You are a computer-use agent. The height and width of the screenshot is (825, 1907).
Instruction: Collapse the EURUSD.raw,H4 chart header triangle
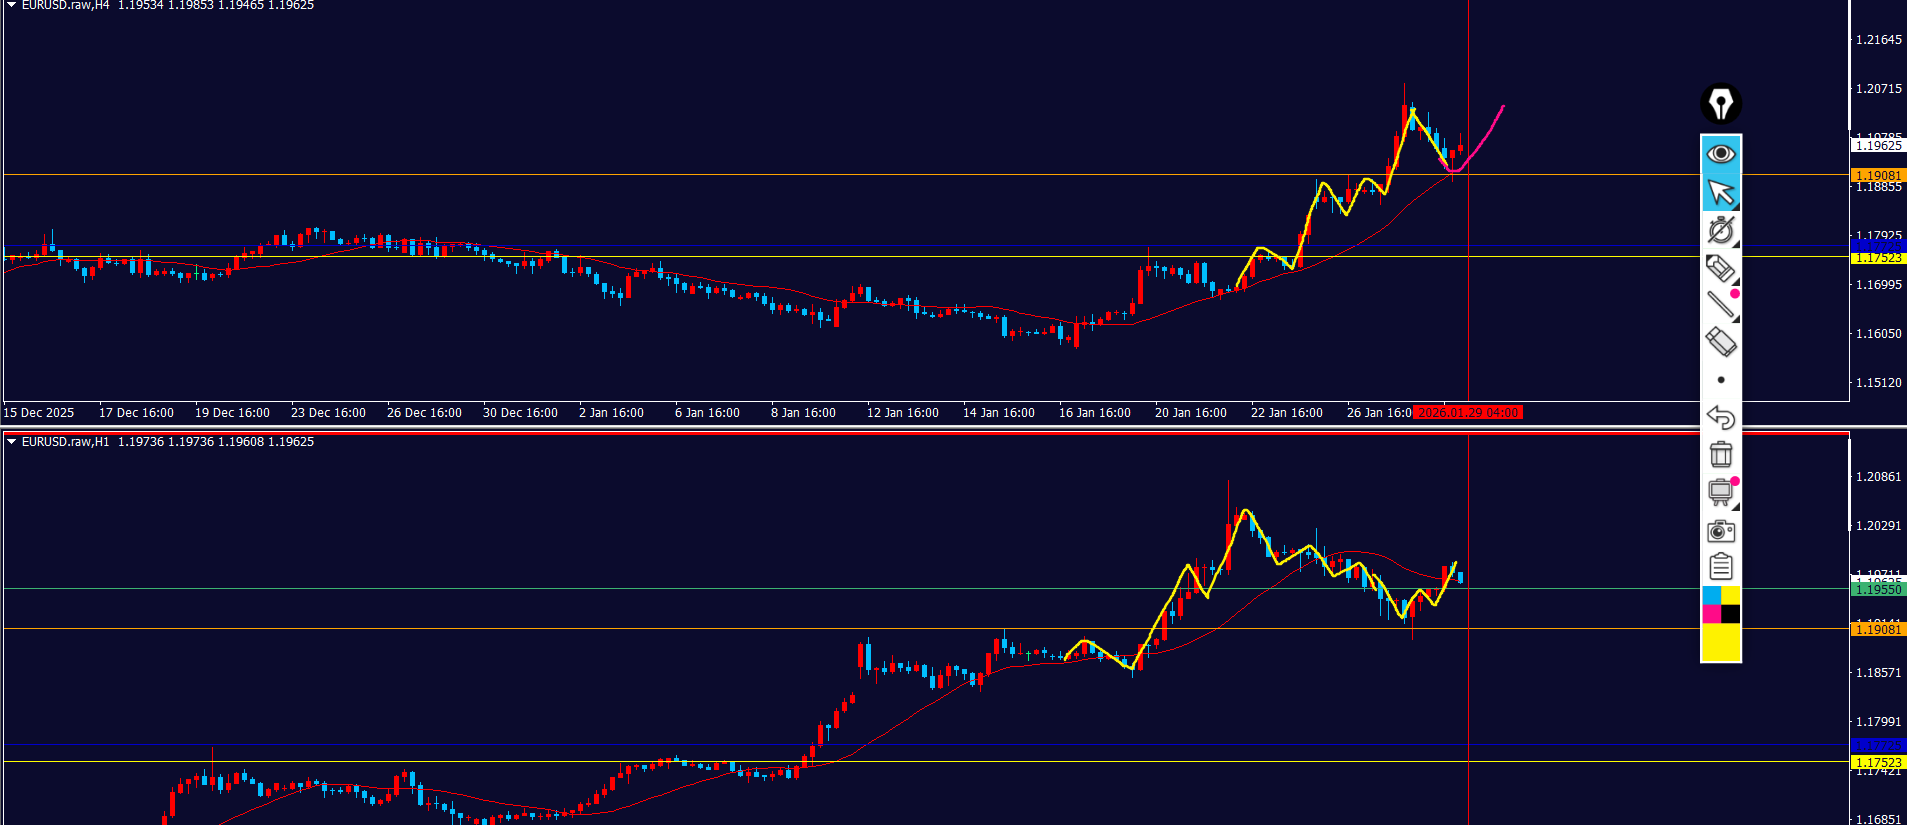pos(11,6)
